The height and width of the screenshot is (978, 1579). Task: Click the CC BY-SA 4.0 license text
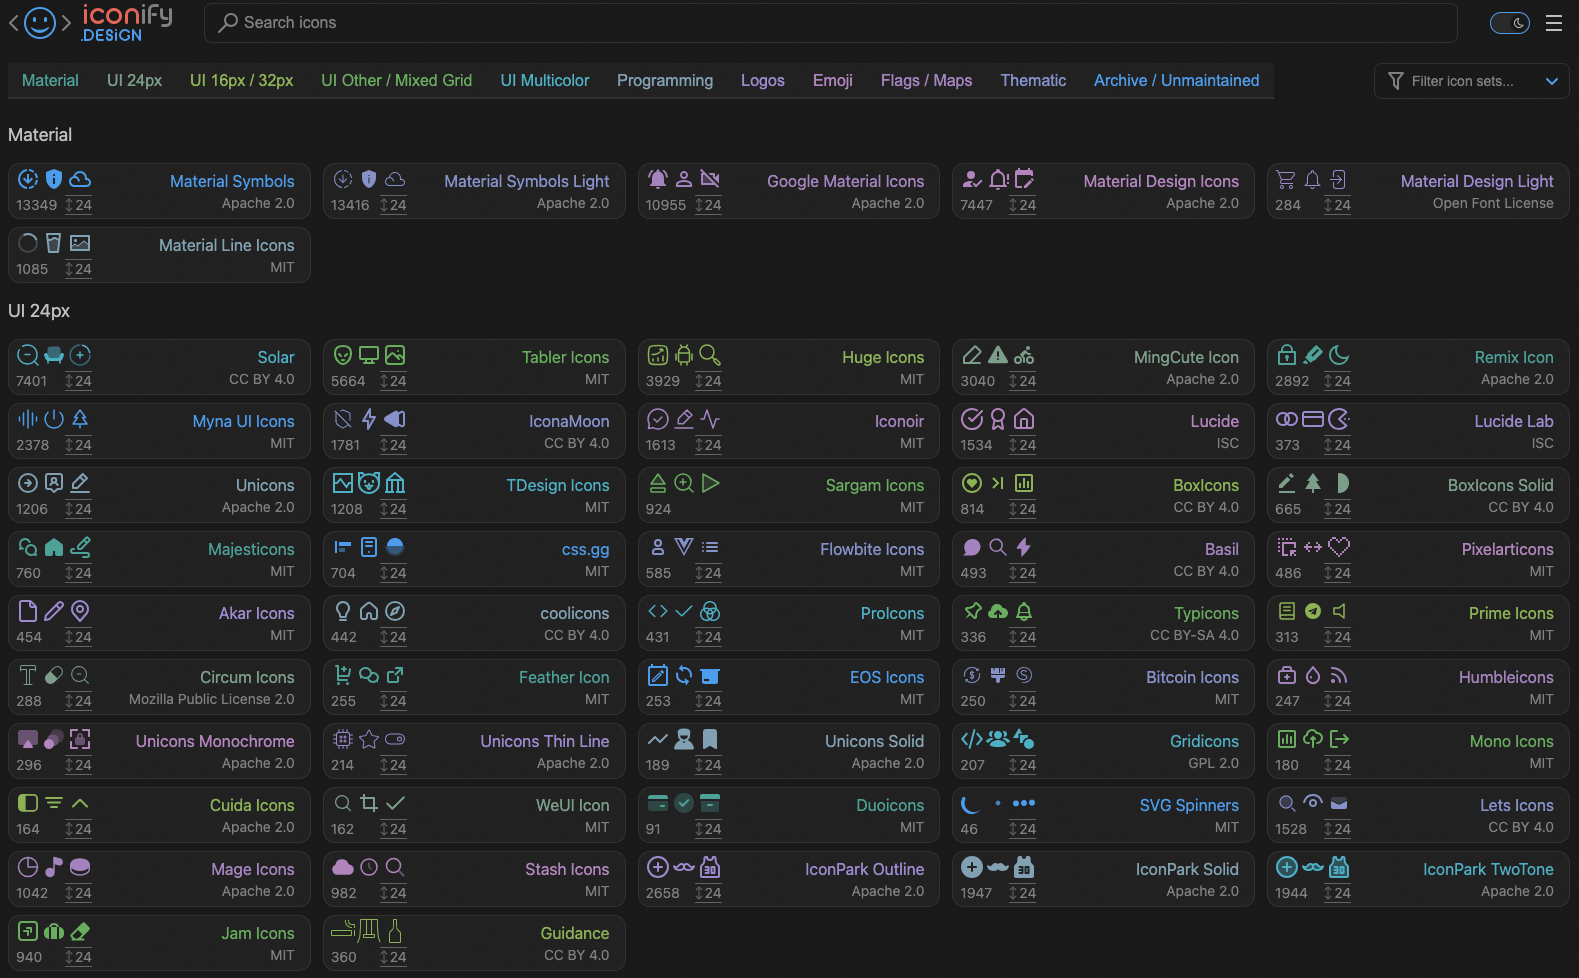1194,635
